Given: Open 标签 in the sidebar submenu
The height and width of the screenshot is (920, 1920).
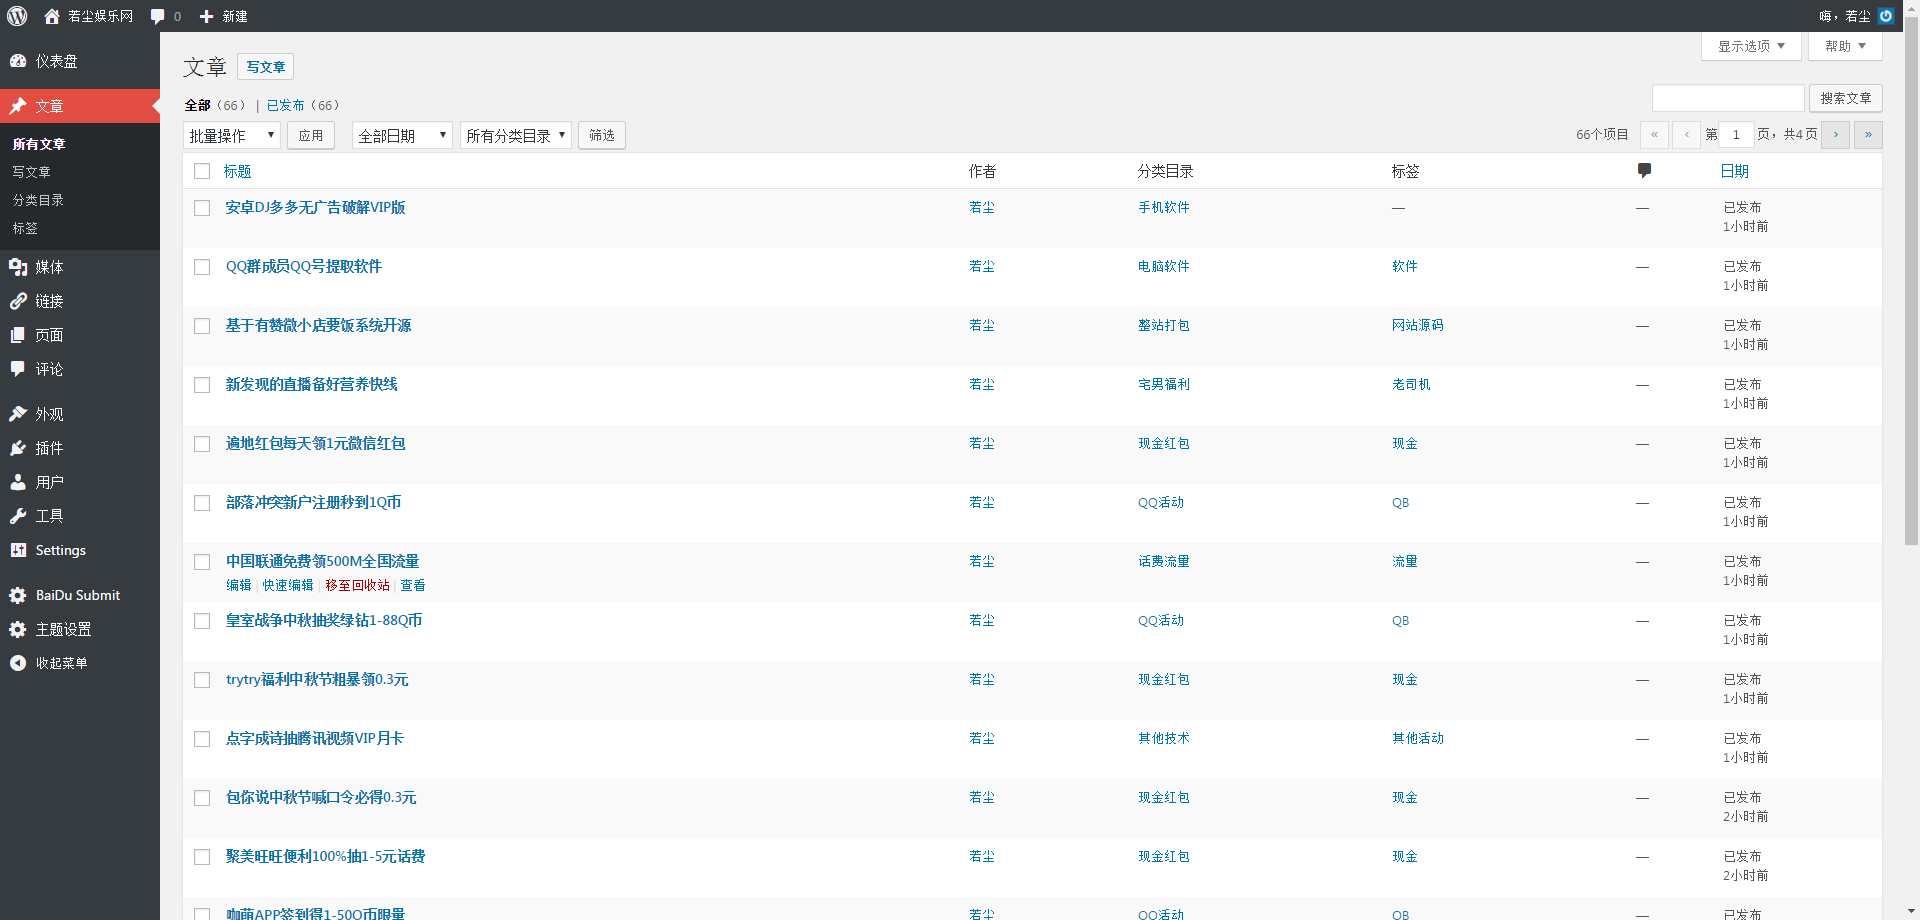Looking at the screenshot, I should point(25,228).
